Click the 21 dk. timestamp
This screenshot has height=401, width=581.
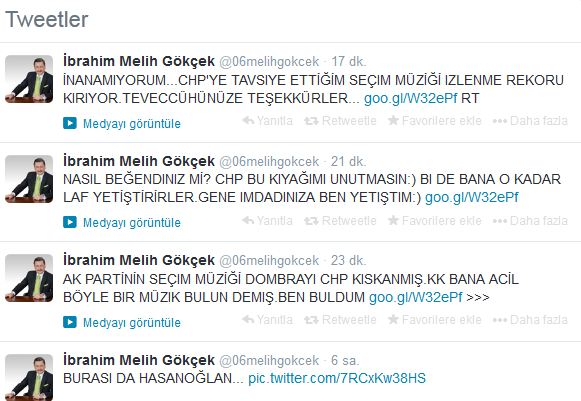pos(348,161)
